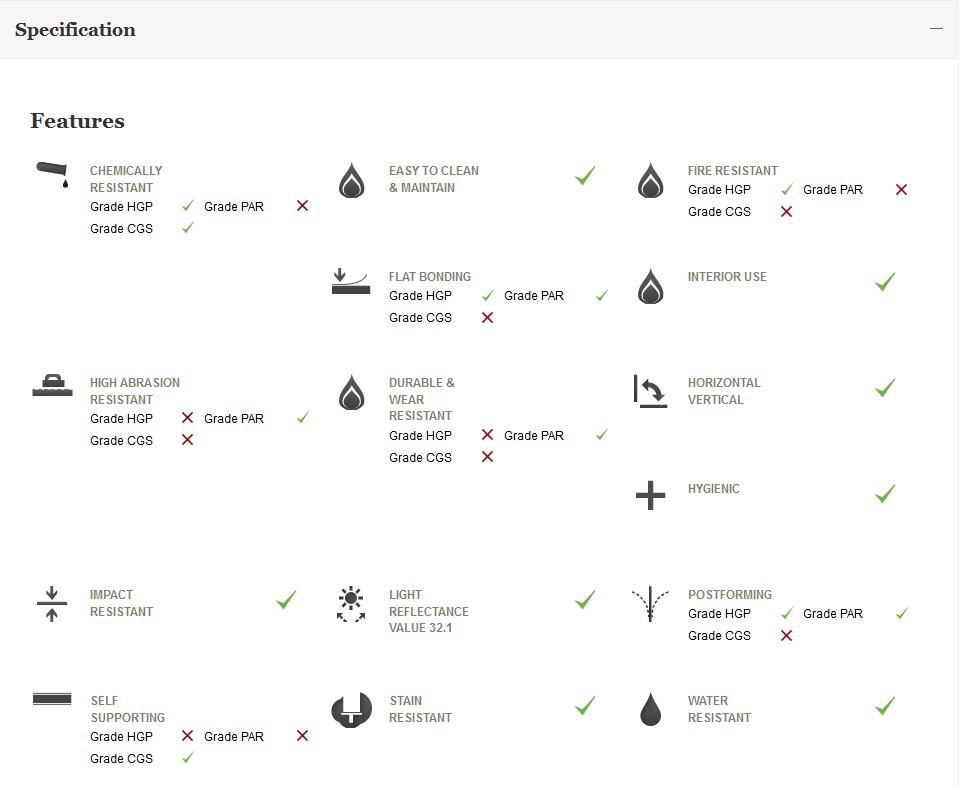Click the Stain Resistant icon

click(351, 709)
